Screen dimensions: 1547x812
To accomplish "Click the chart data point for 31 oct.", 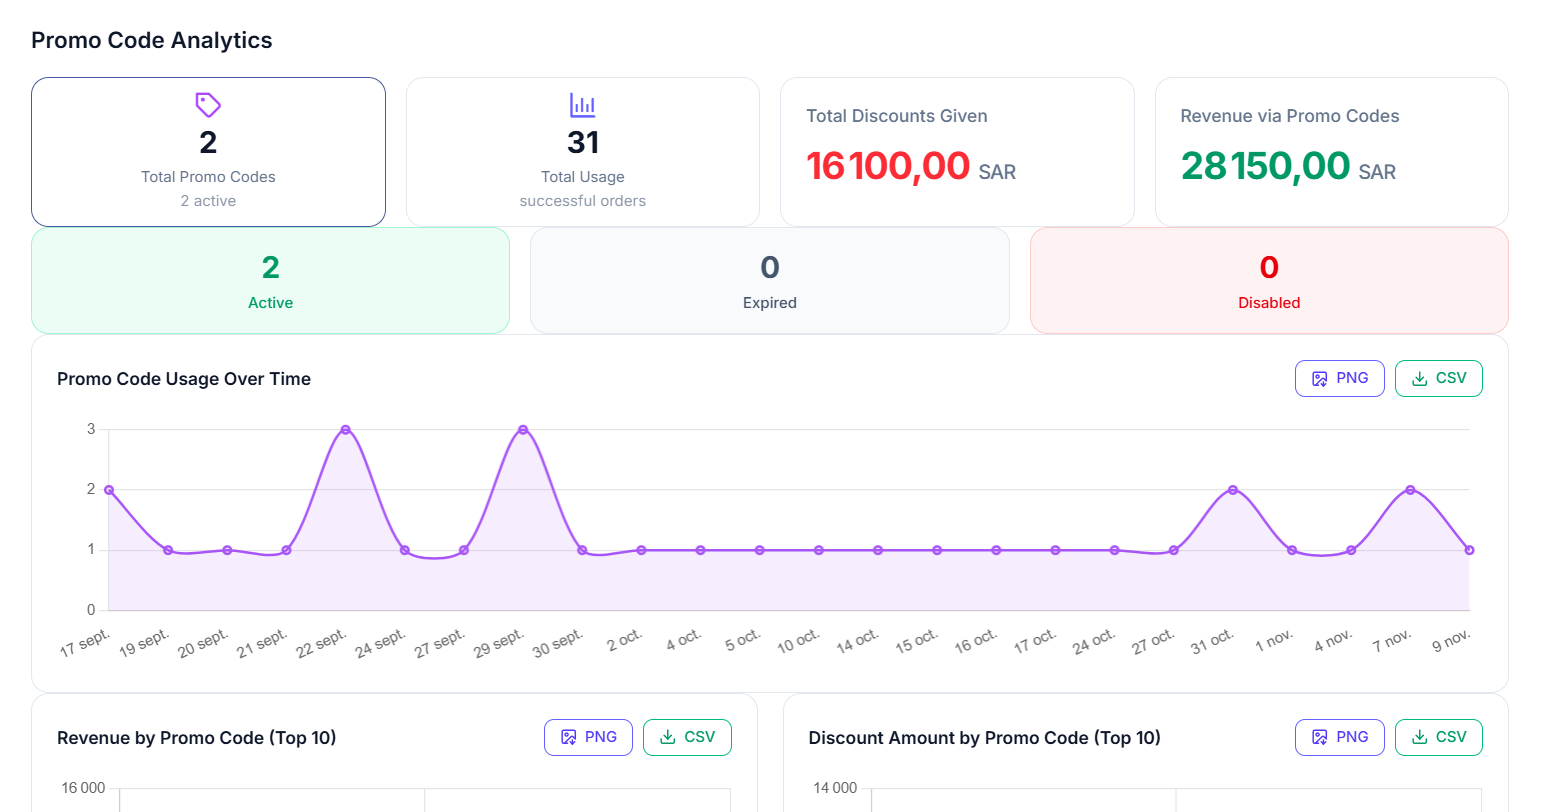I will click(x=1233, y=490).
